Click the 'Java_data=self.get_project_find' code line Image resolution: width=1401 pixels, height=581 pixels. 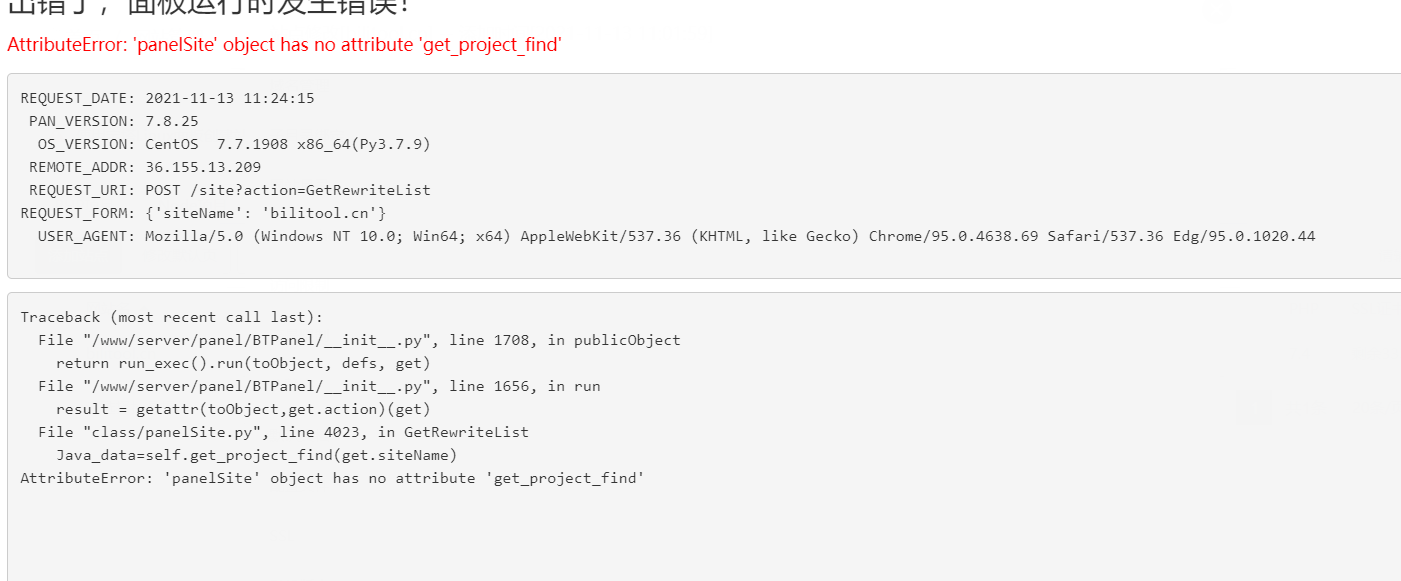coord(256,455)
